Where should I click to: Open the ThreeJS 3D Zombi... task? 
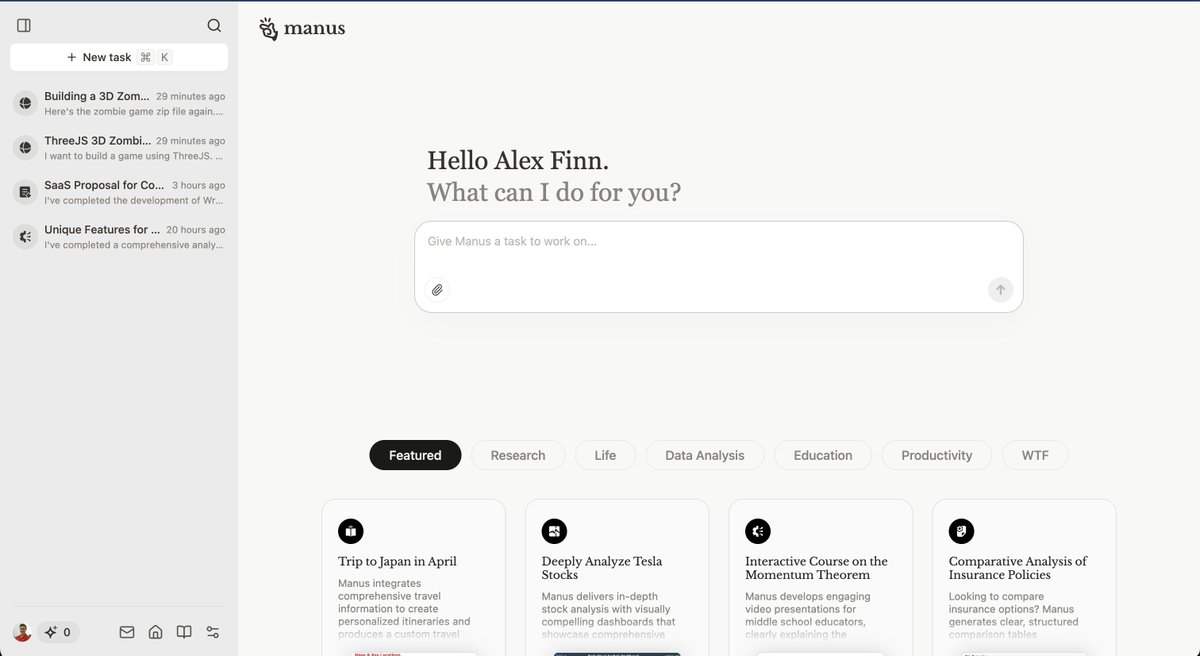(x=119, y=148)
